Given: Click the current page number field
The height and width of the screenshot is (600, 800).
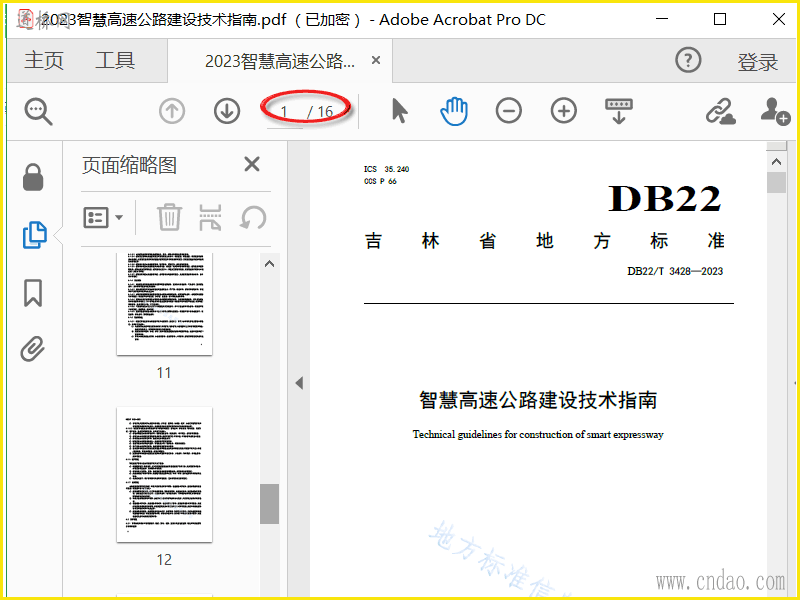Looking at the screenshot, I should [285, 112].
